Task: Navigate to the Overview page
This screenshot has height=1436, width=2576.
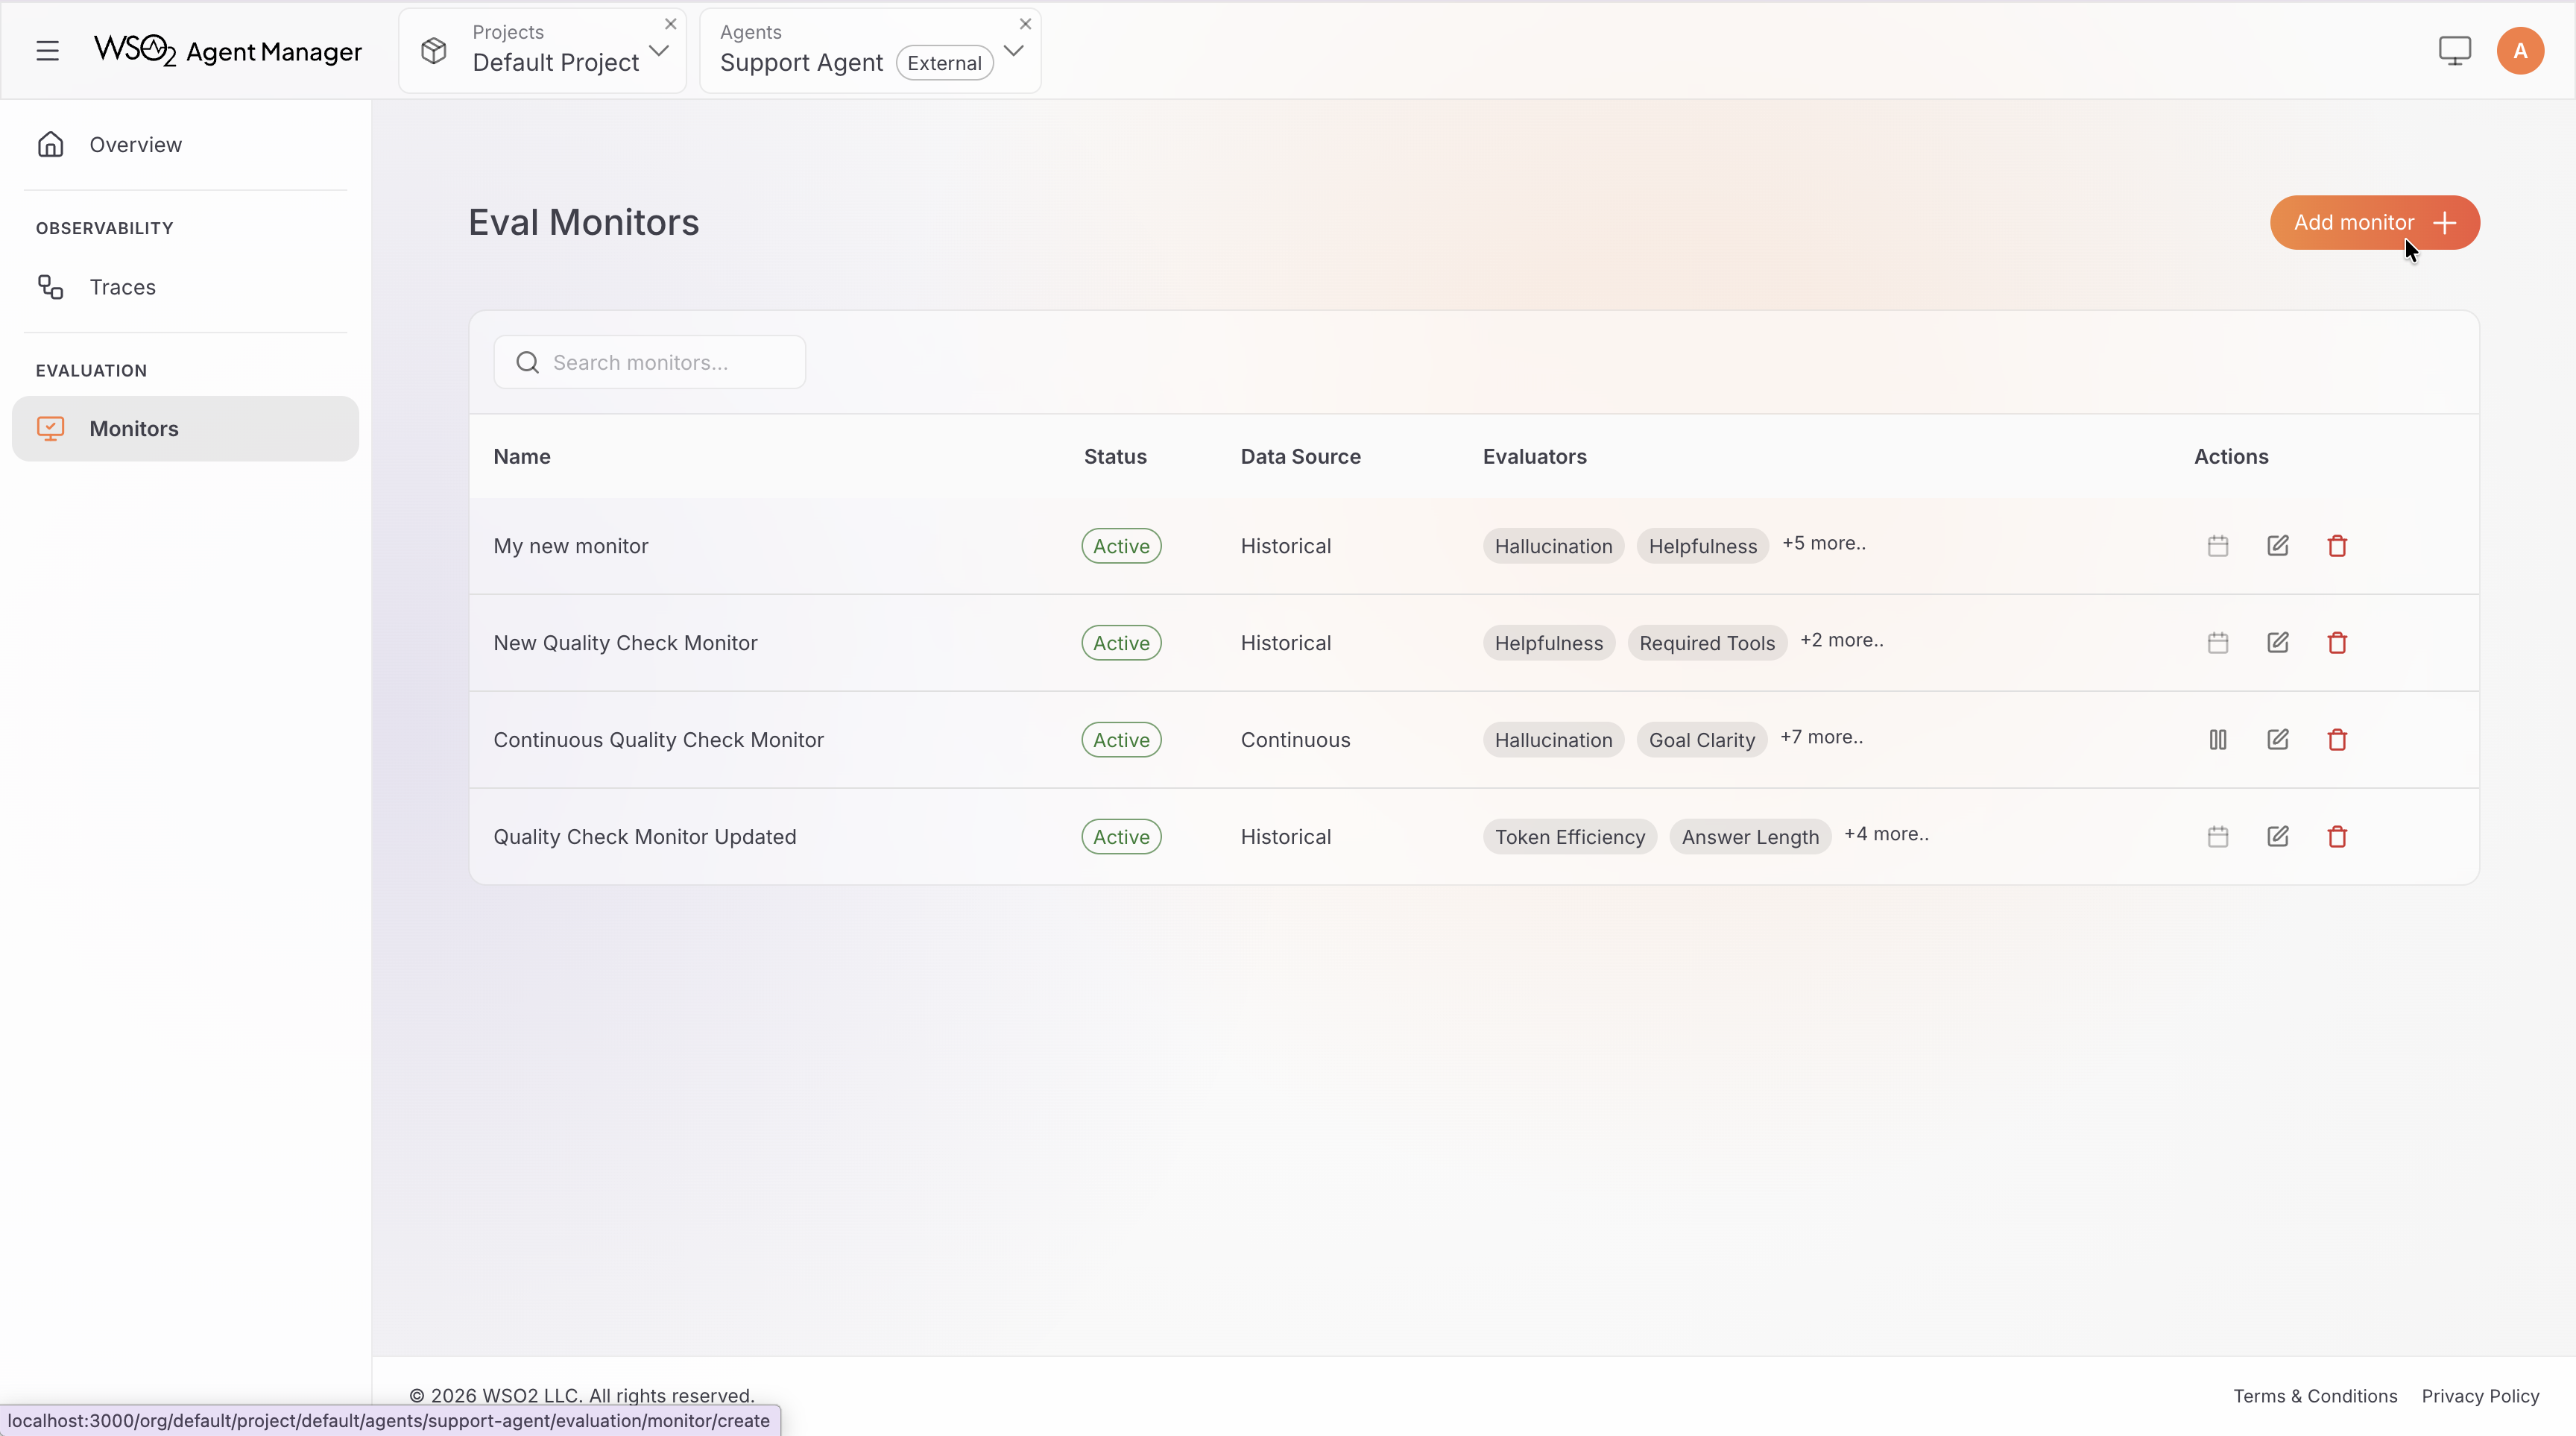Action: pyautogui.click(x=135, y=144)
